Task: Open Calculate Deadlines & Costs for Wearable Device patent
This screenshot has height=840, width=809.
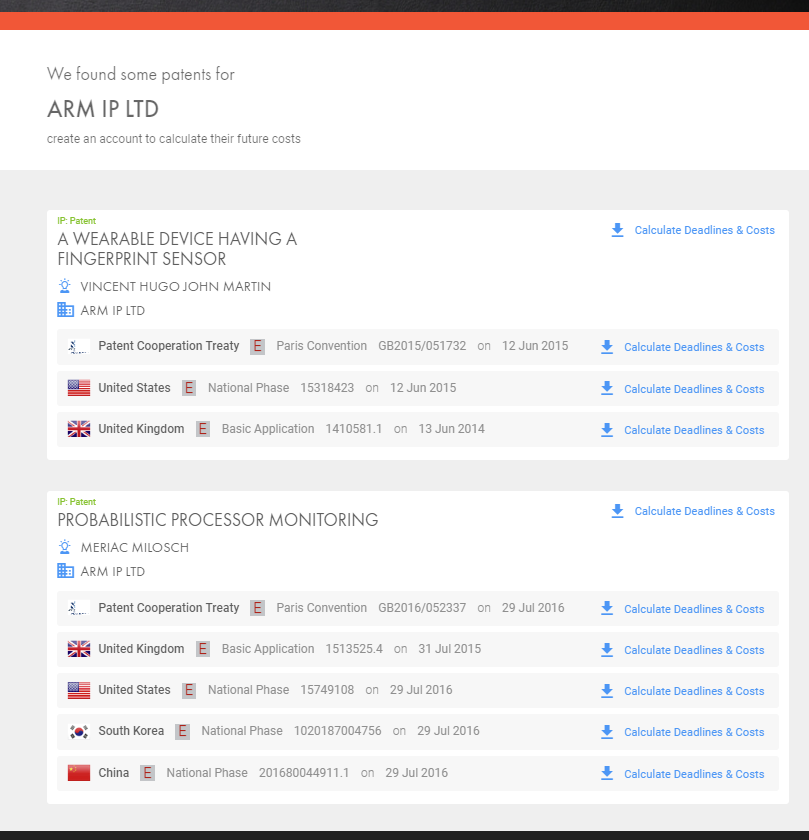Action: 705,230
